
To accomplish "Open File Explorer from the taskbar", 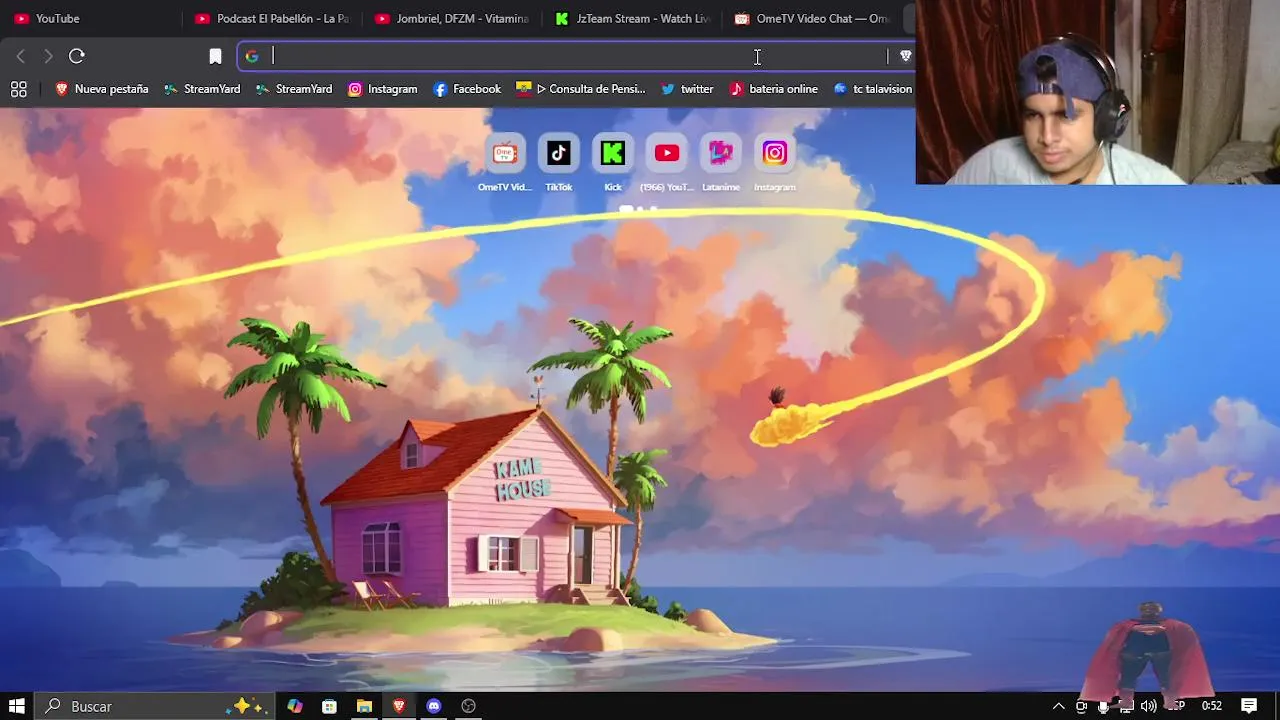I will (x=364, y=706).
